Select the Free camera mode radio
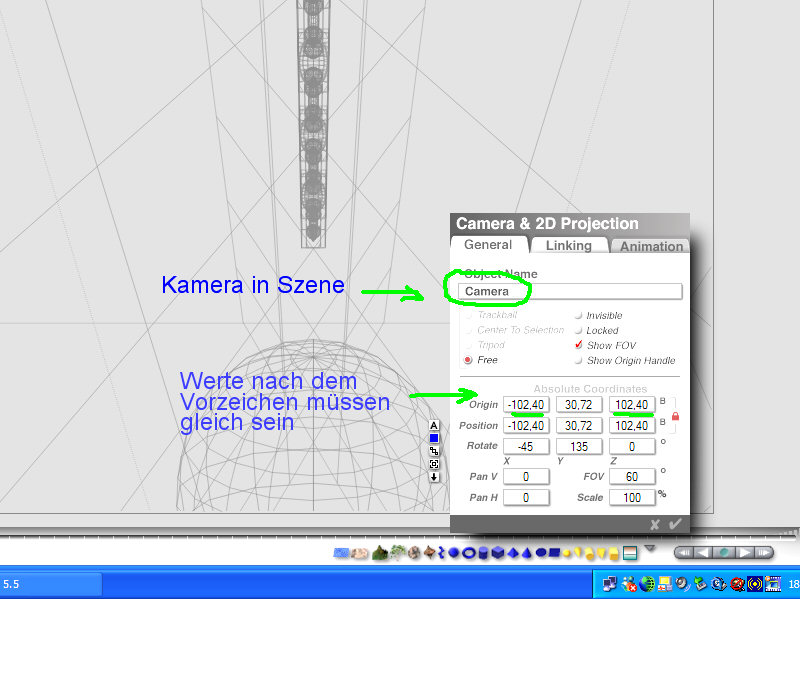 (x=468, y=360)
